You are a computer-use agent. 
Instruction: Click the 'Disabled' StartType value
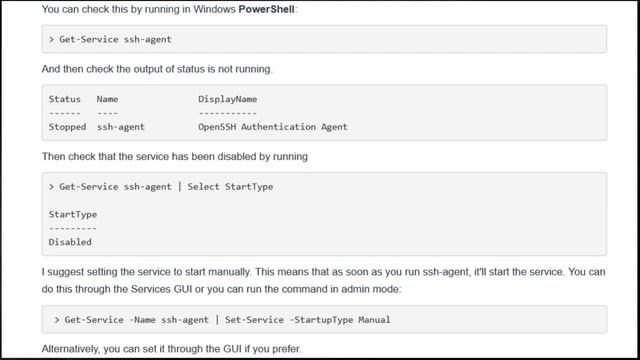click(x=70, y=242)
